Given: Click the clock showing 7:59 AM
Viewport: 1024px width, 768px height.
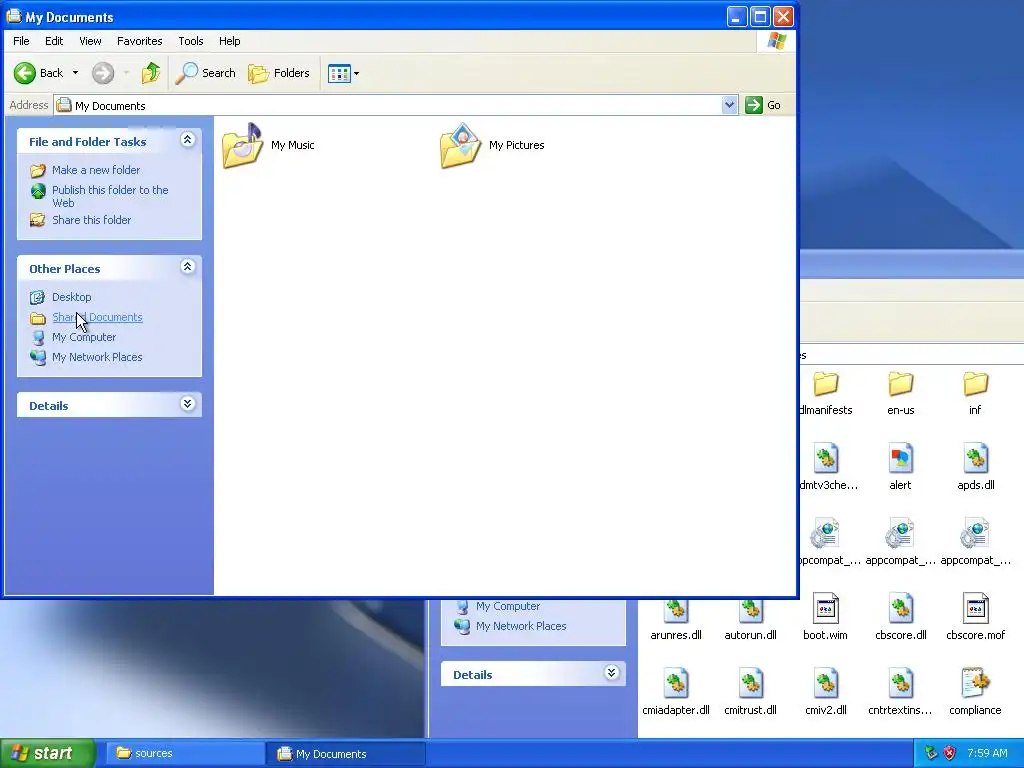Looking at the screenshot, I should pos(987,753).
